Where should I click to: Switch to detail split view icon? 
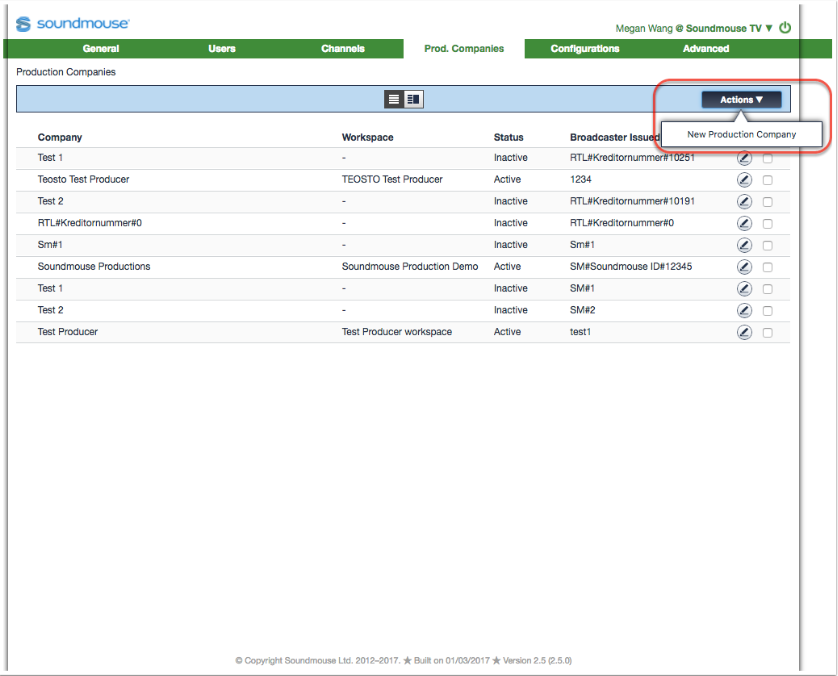[413, 99]
